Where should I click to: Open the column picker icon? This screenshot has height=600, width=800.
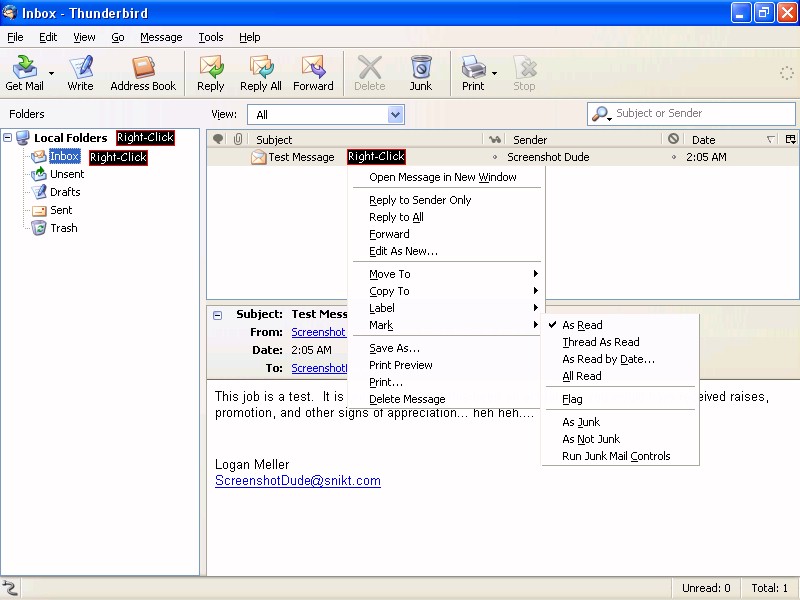(x=791, y=139)
